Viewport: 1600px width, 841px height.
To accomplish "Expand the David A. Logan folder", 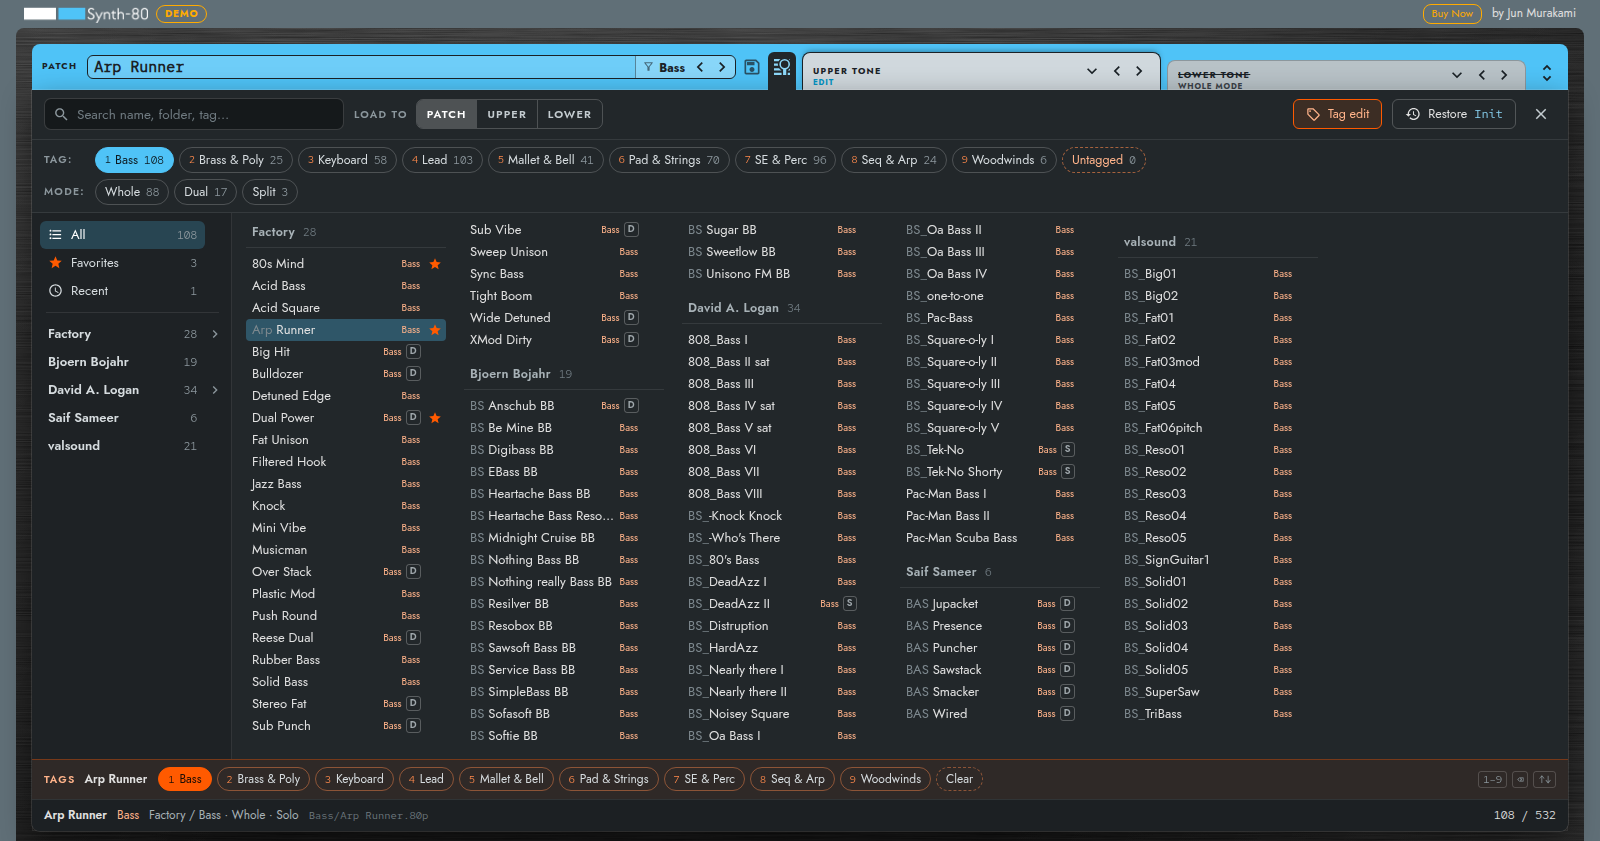I will click(x=214, y=390).
